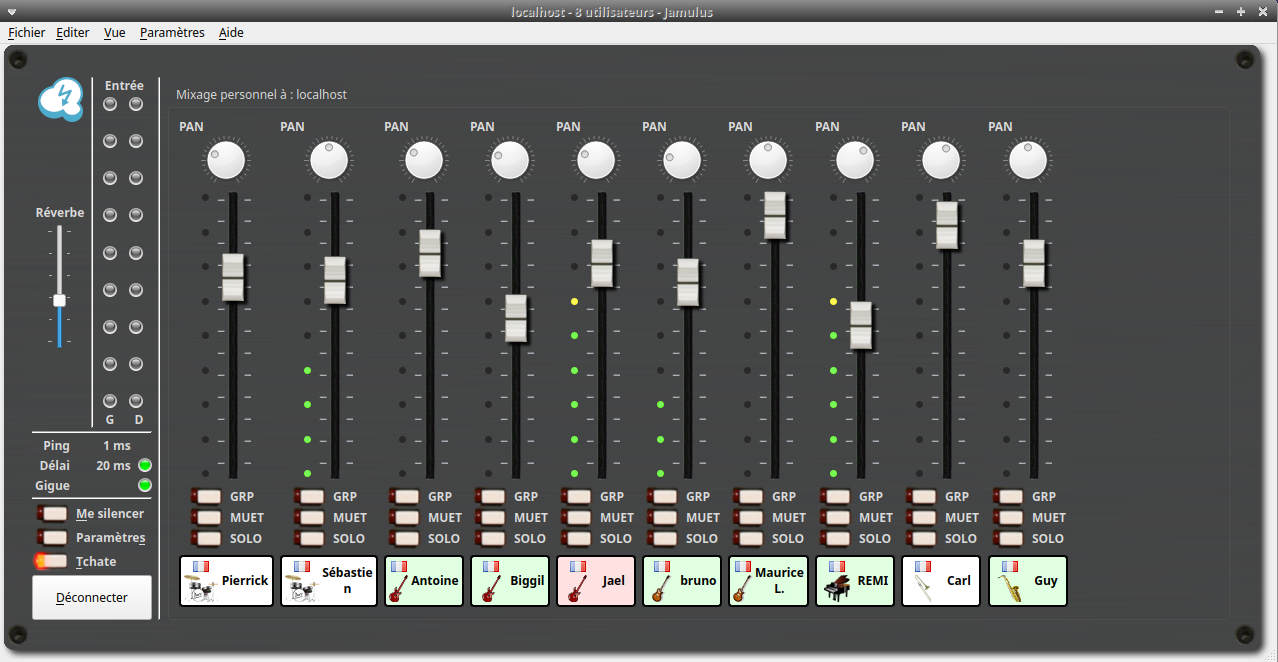Click Carl's trombone instrument icon
The height and width of the screenshot is (662, 1278).
pyautogui.click(x=922, y=588)
